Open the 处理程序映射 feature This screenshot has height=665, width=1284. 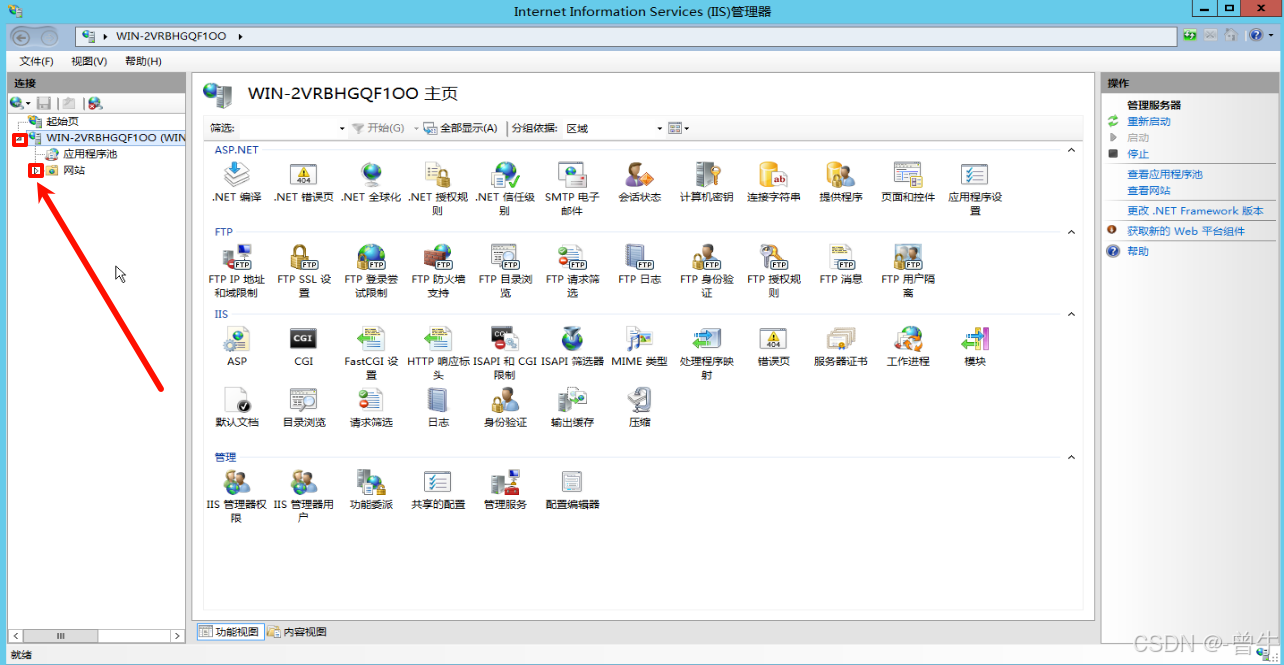click(x=706, y=353)
